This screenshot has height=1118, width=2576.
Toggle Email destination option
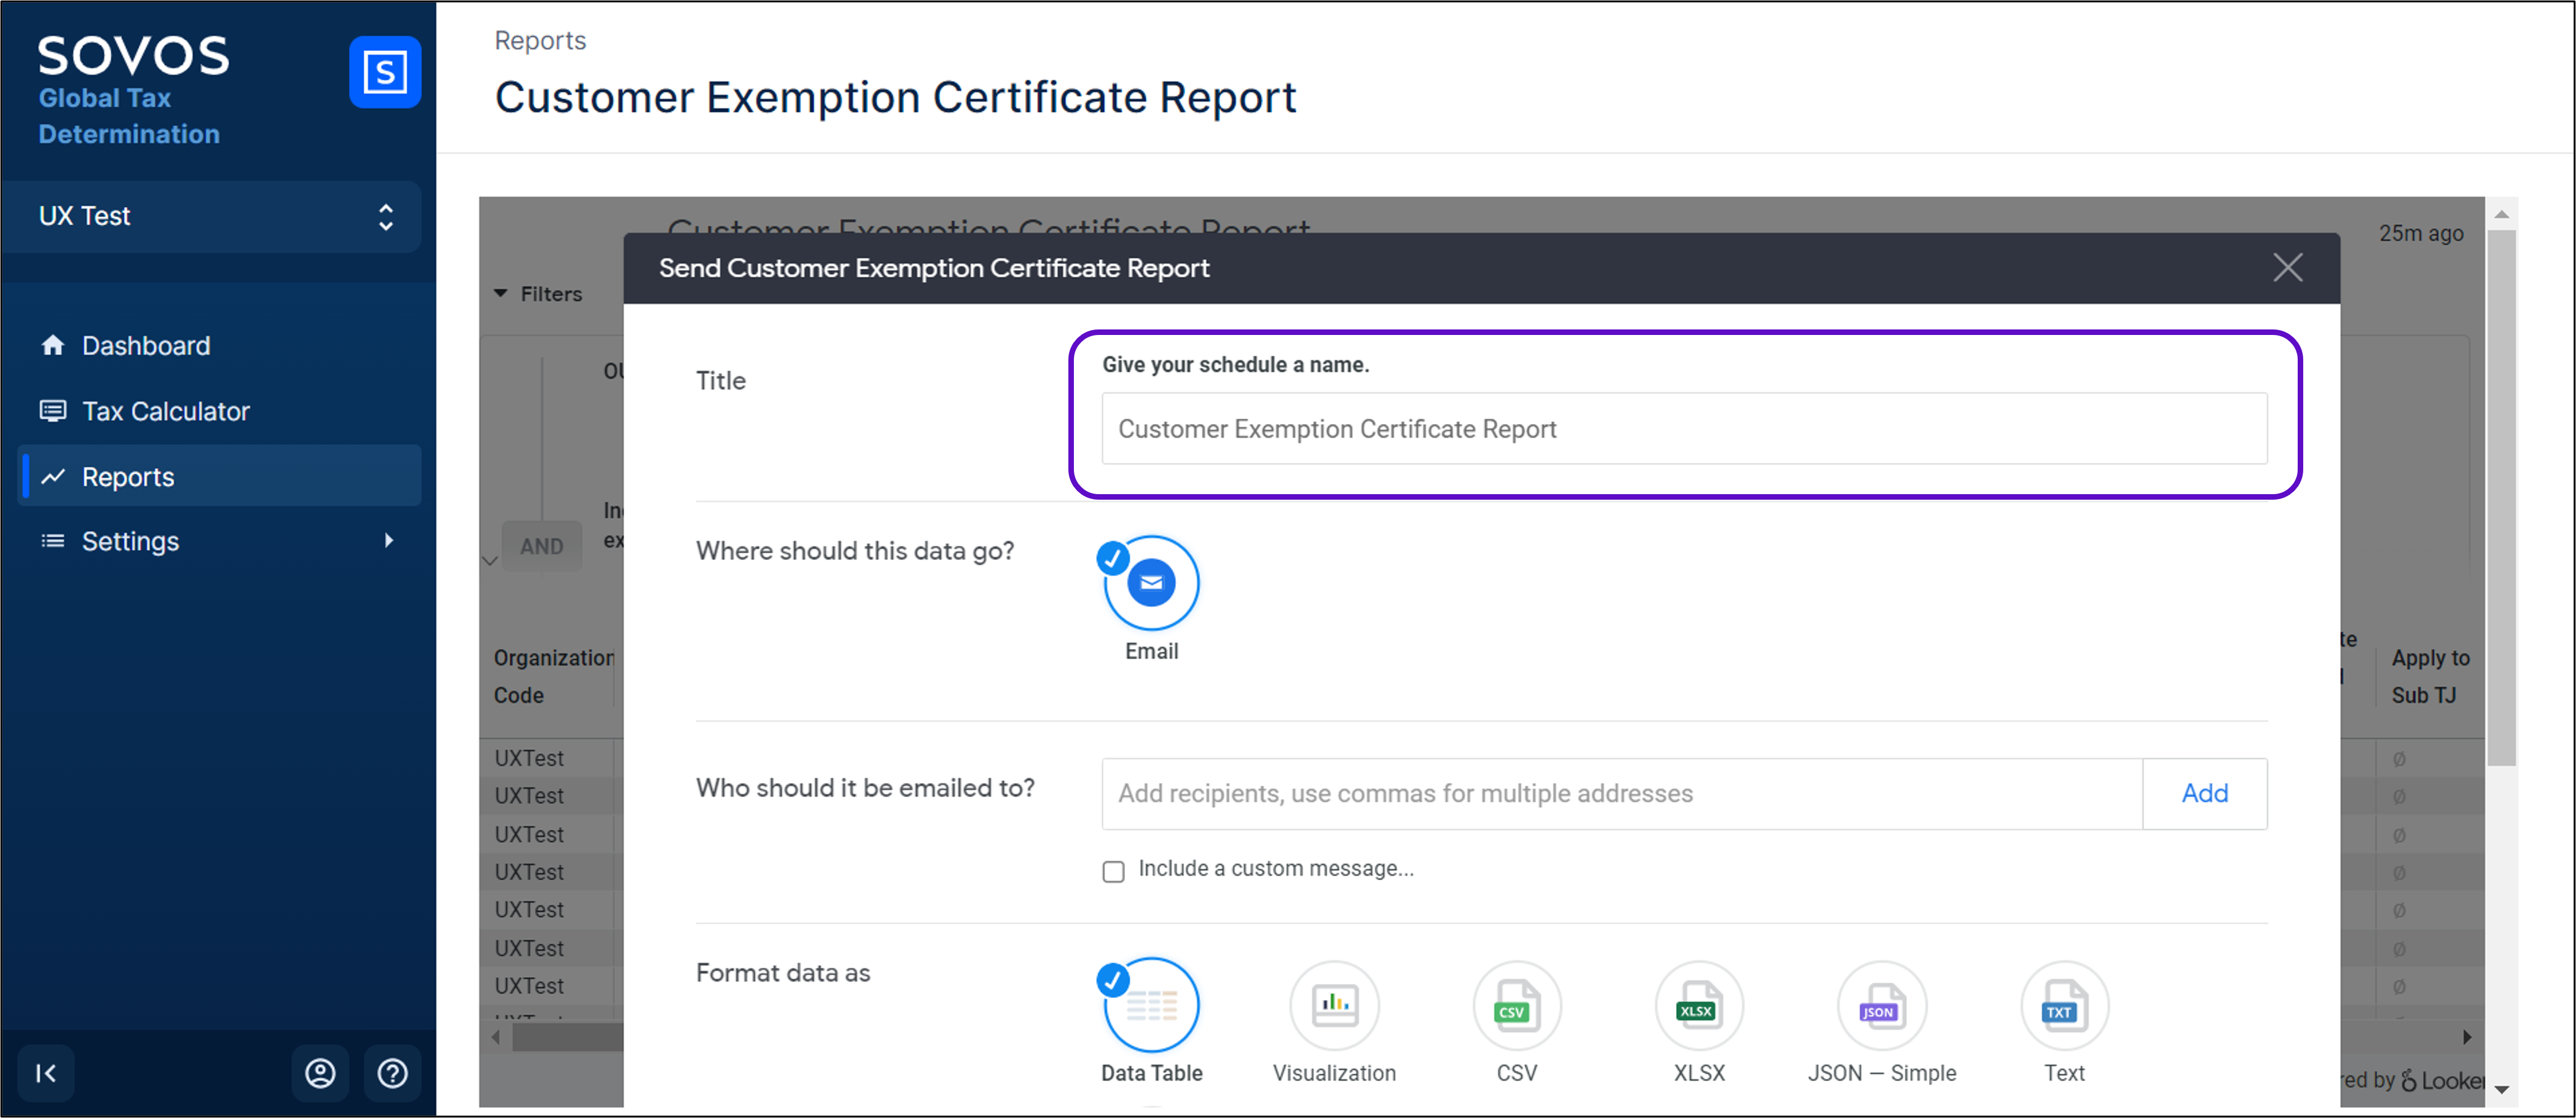pyautogui.click(x=1151, y=583)
